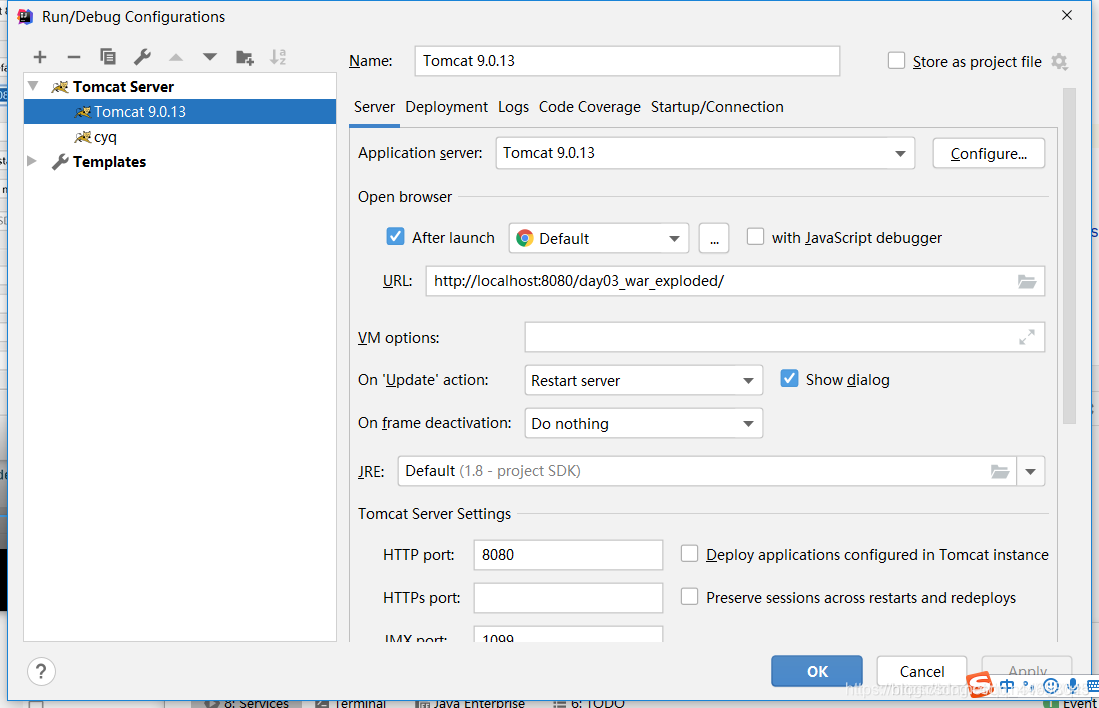
Task: Click the HTTPs port input field
Action: [x=568, y=598]
